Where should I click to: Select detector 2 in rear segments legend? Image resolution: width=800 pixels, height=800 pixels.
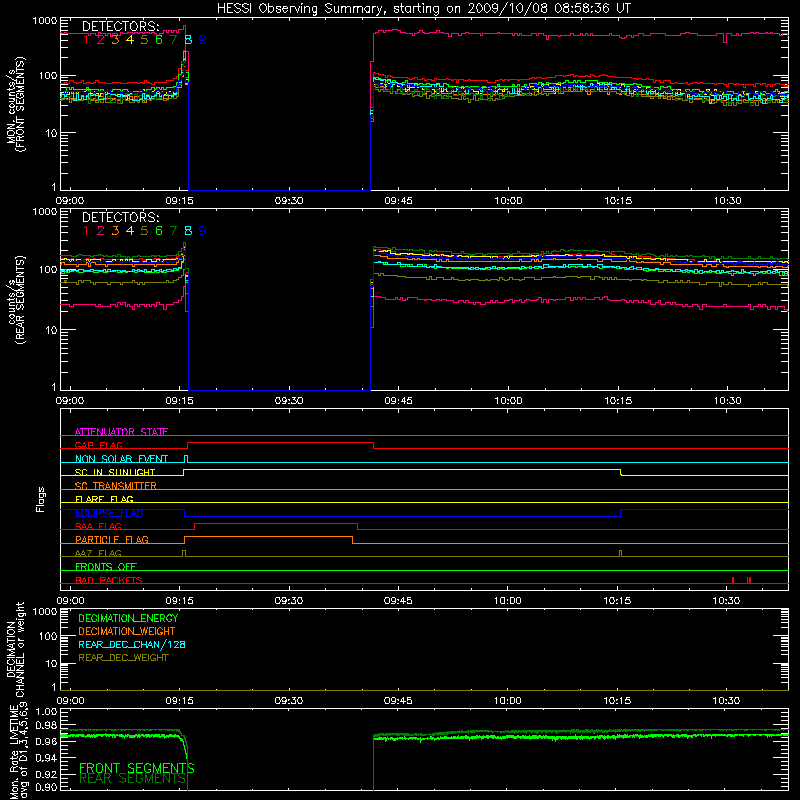pyautogui.click(x=101, y=231)
